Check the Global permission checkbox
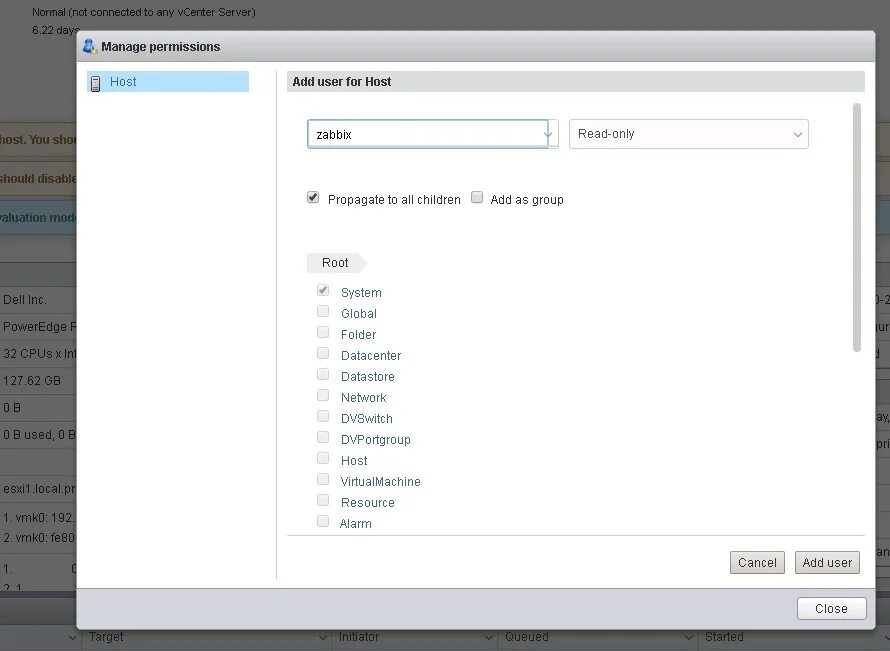The width and height of the screenshot is (890, 651). click(x=322, y=310)
